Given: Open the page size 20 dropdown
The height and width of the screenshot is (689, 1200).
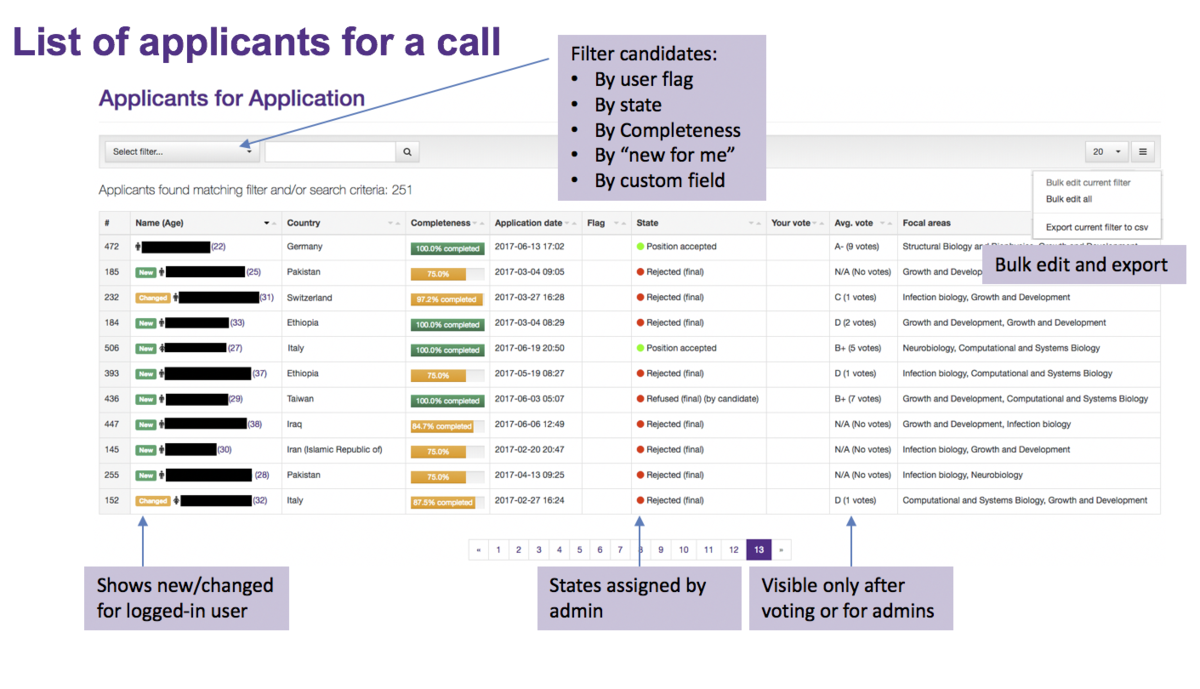Looking at the screenshot, I should (x=1106, y=152).
